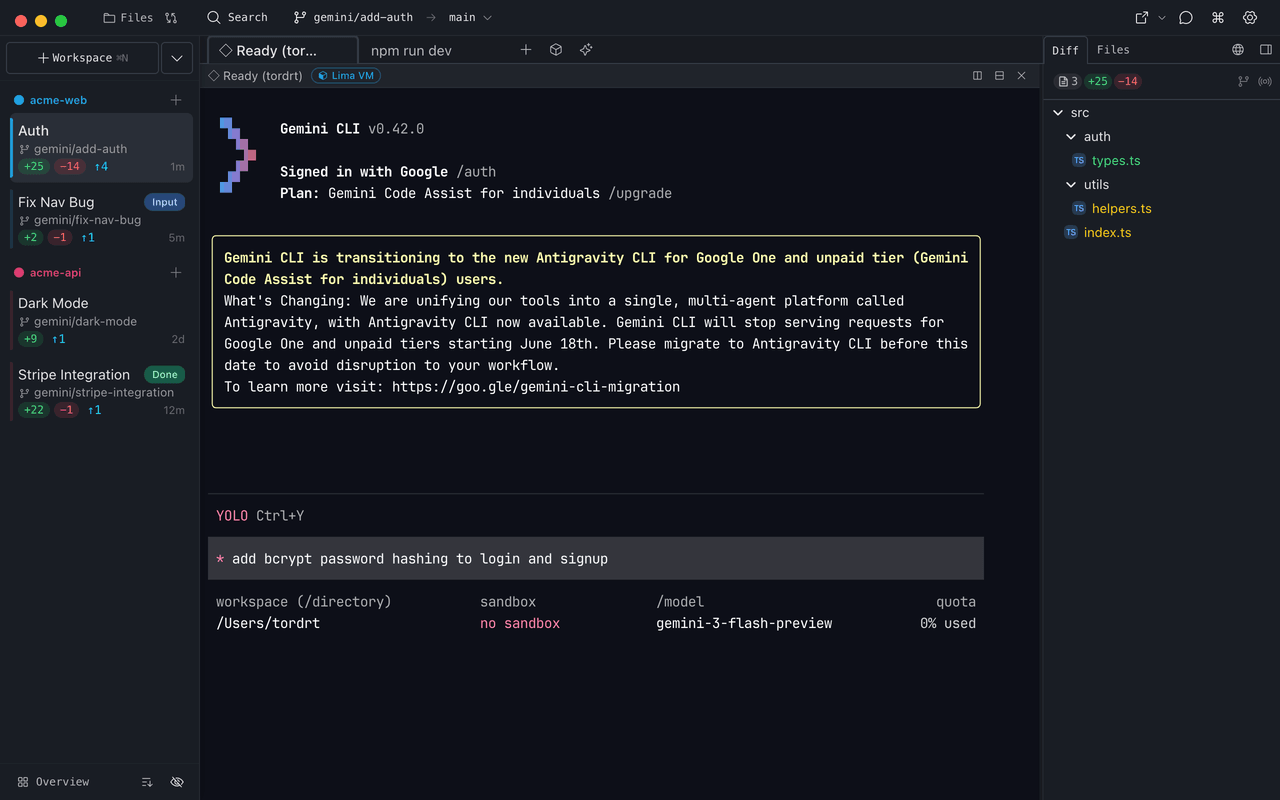The height and width of the screenshot is (800, 1280).
Task: Click the new Workspace button
Action: pos(82,58)
